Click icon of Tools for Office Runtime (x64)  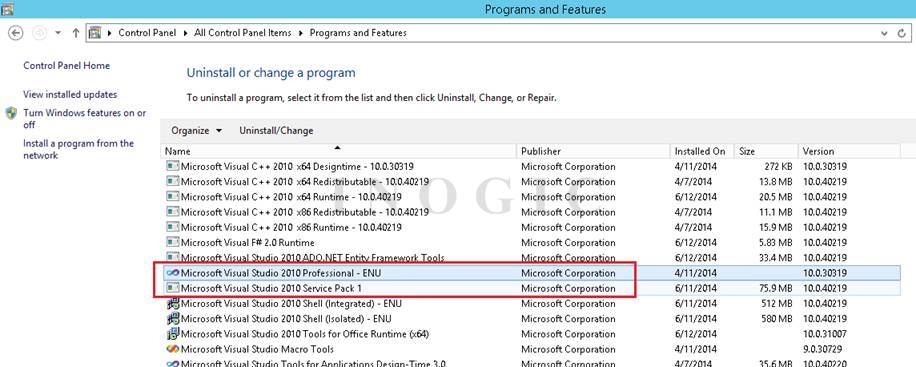172,334
